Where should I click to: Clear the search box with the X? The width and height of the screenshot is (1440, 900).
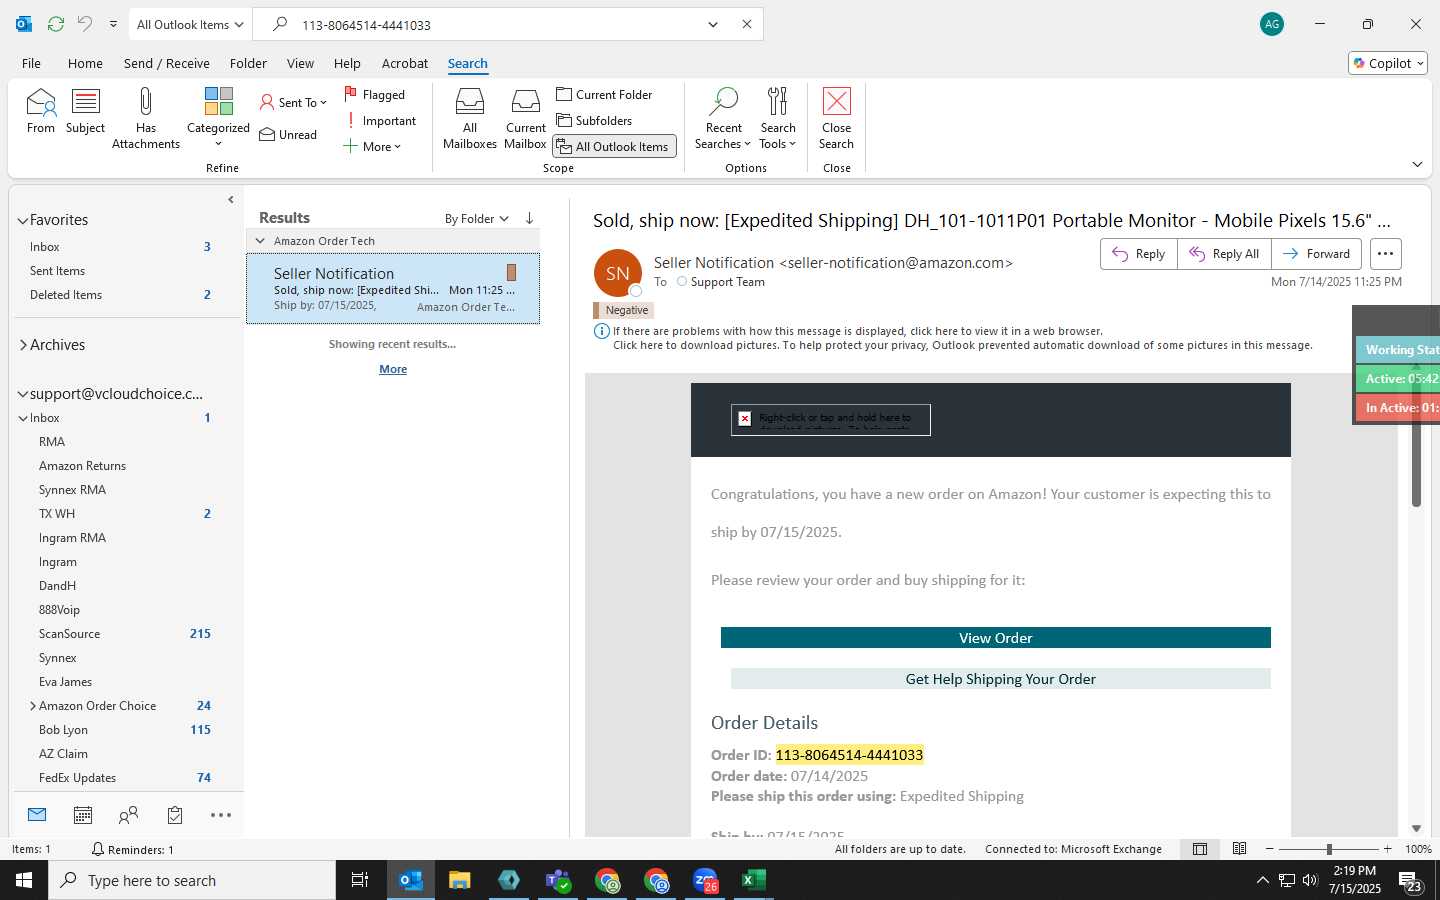[x=746, y=24]
